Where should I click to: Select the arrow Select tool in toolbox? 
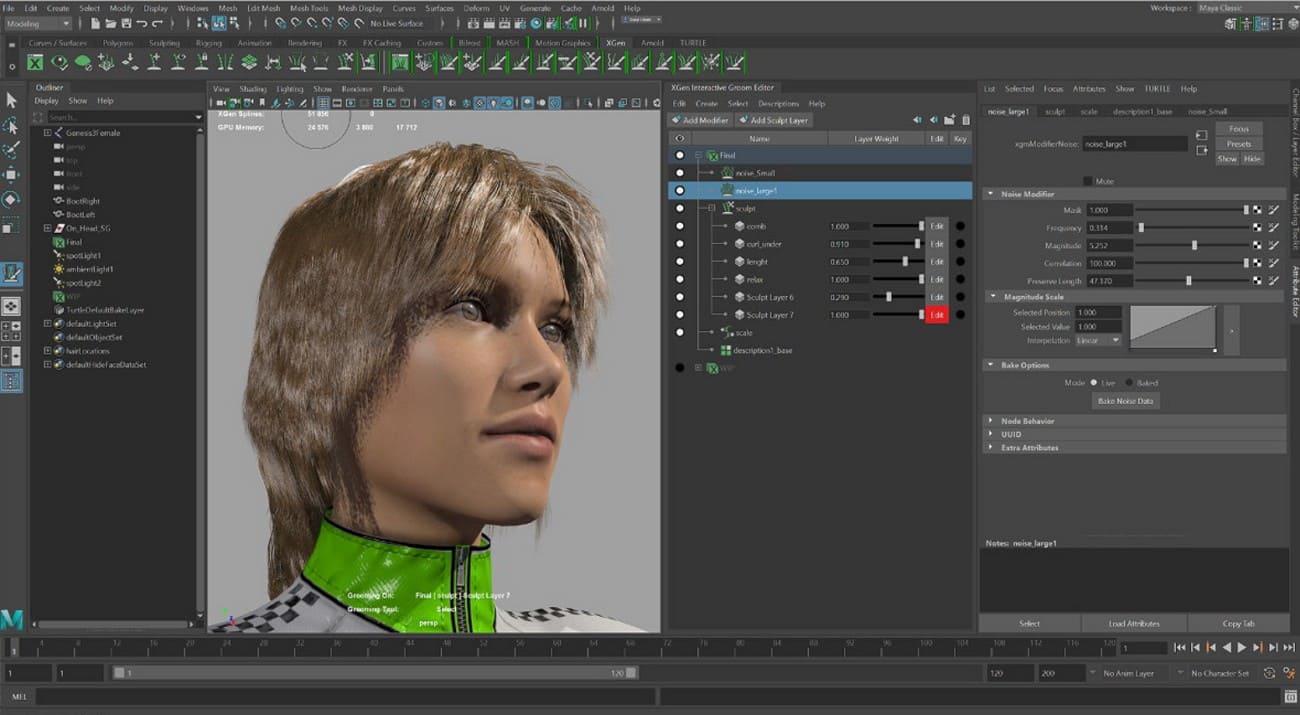(x=12, y=100)
